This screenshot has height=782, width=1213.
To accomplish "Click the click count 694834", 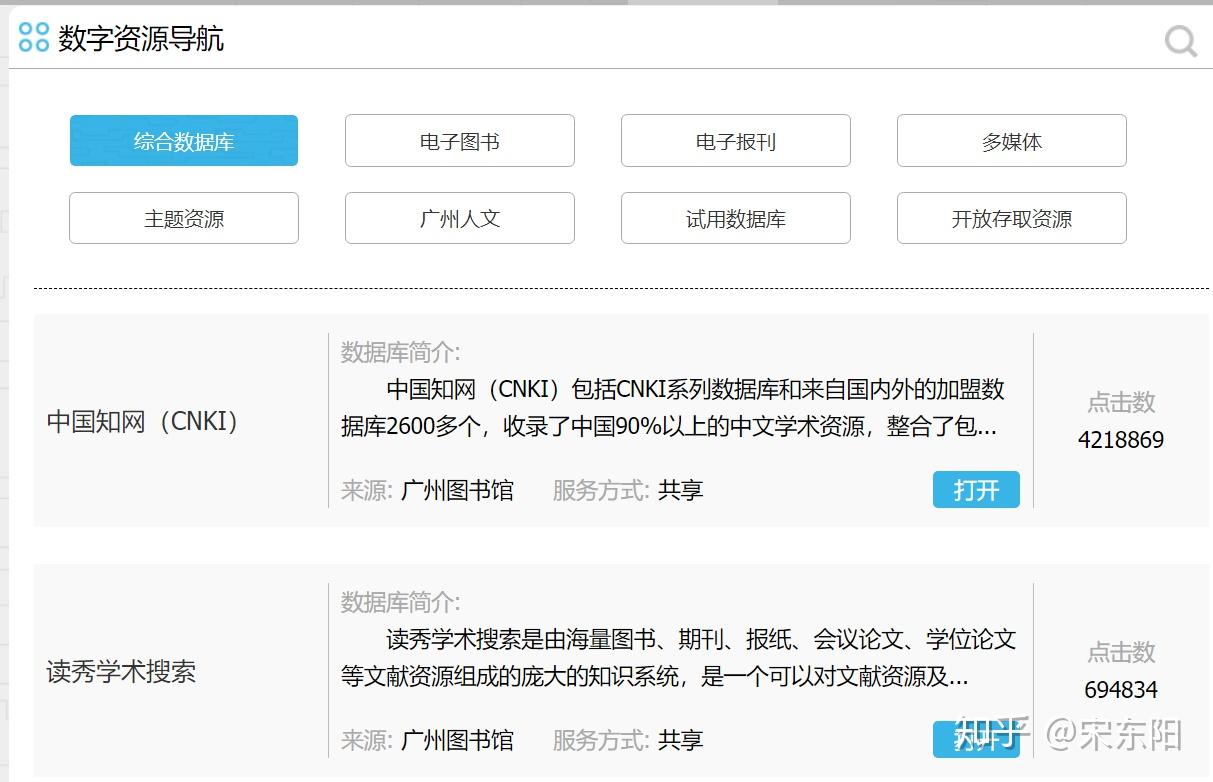I will (x=1121, y=690).
